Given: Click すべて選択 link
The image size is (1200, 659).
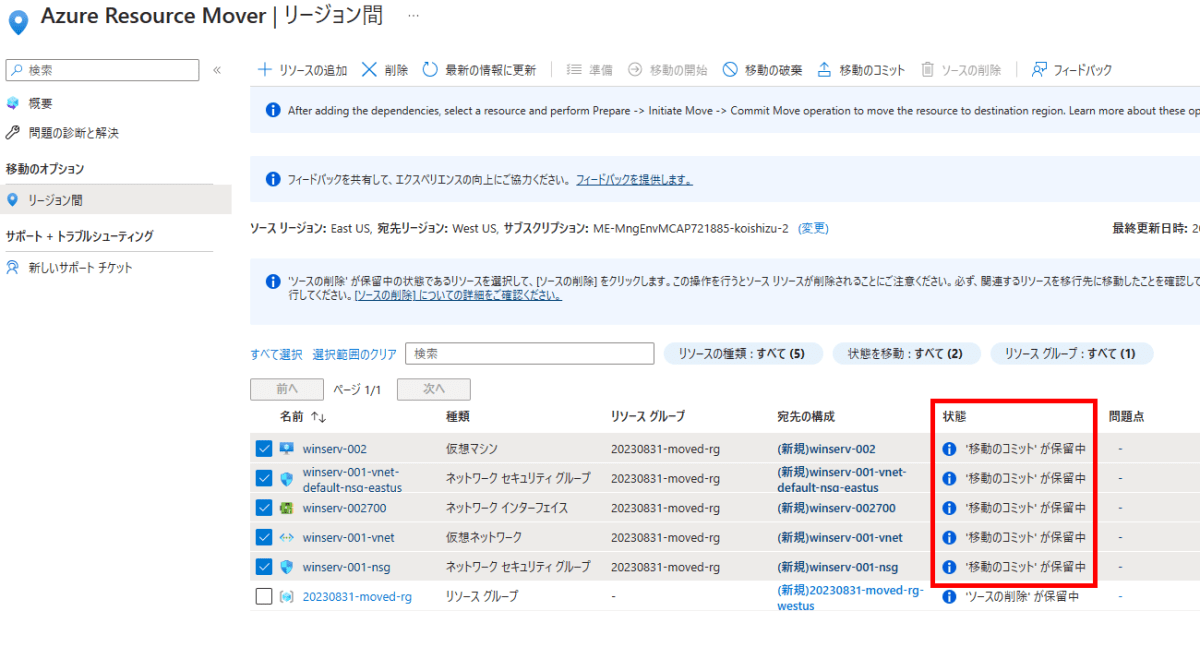Looking at the screenshot, I should tap(276, 354).
